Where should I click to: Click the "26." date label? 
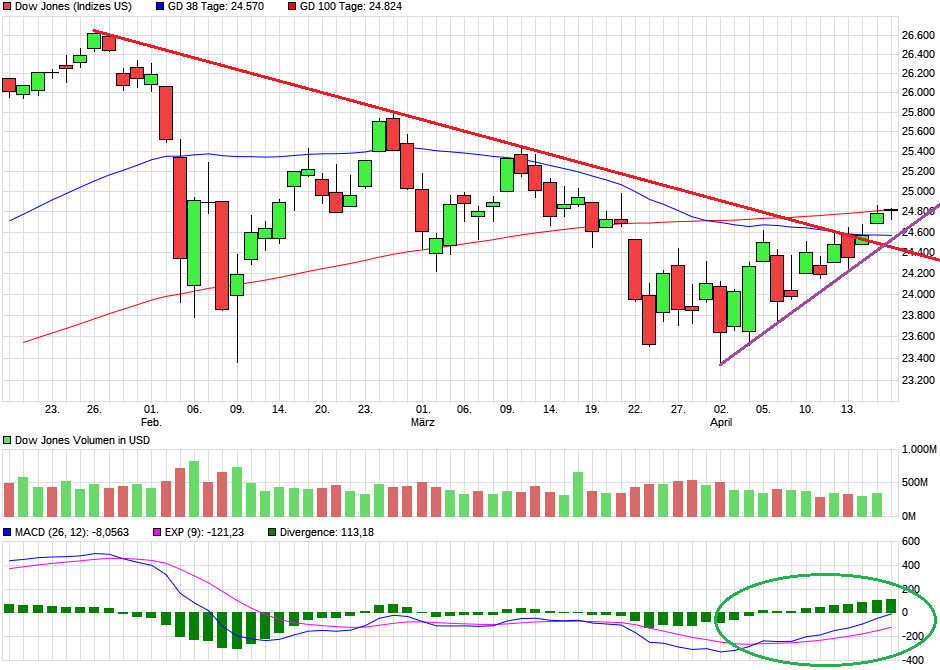(94, 409)
